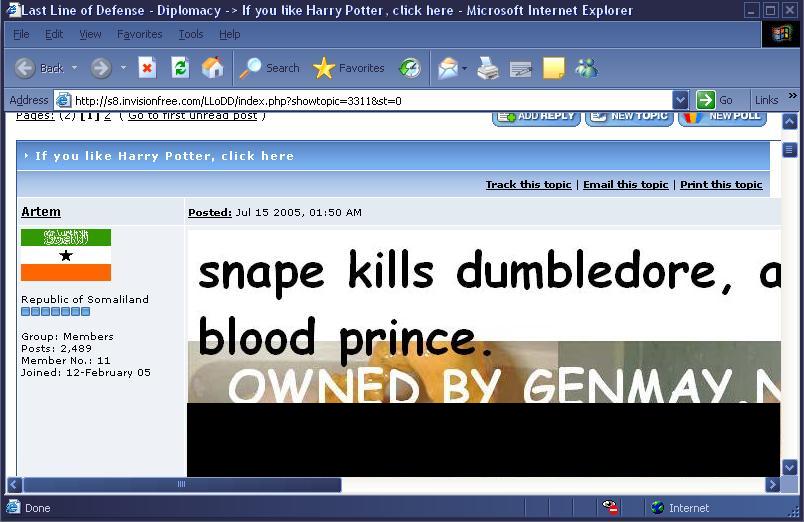Click the Done status page icon
The width and height of the screenshot is (804, 522).
(x=13, y=507)
